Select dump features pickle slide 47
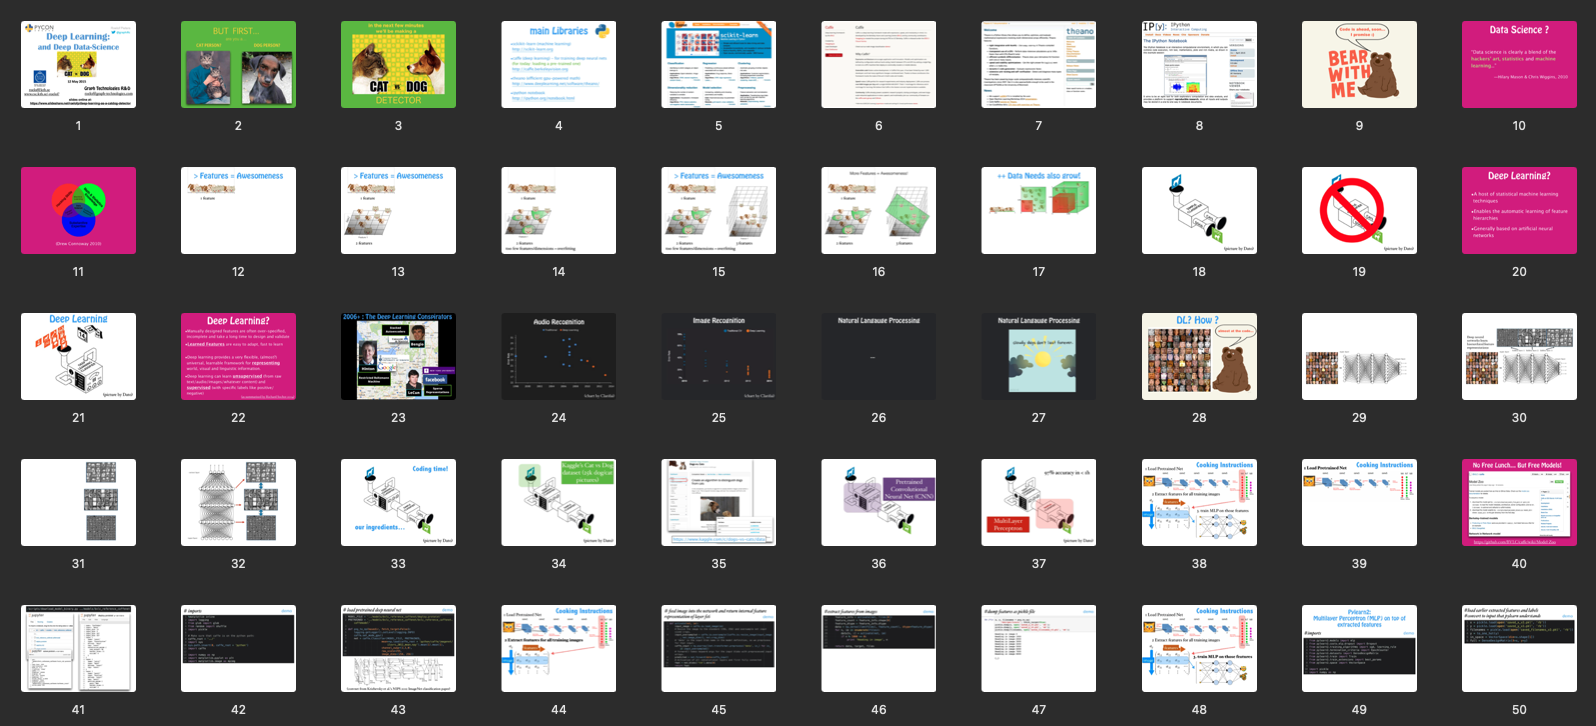 point(1038,648)
